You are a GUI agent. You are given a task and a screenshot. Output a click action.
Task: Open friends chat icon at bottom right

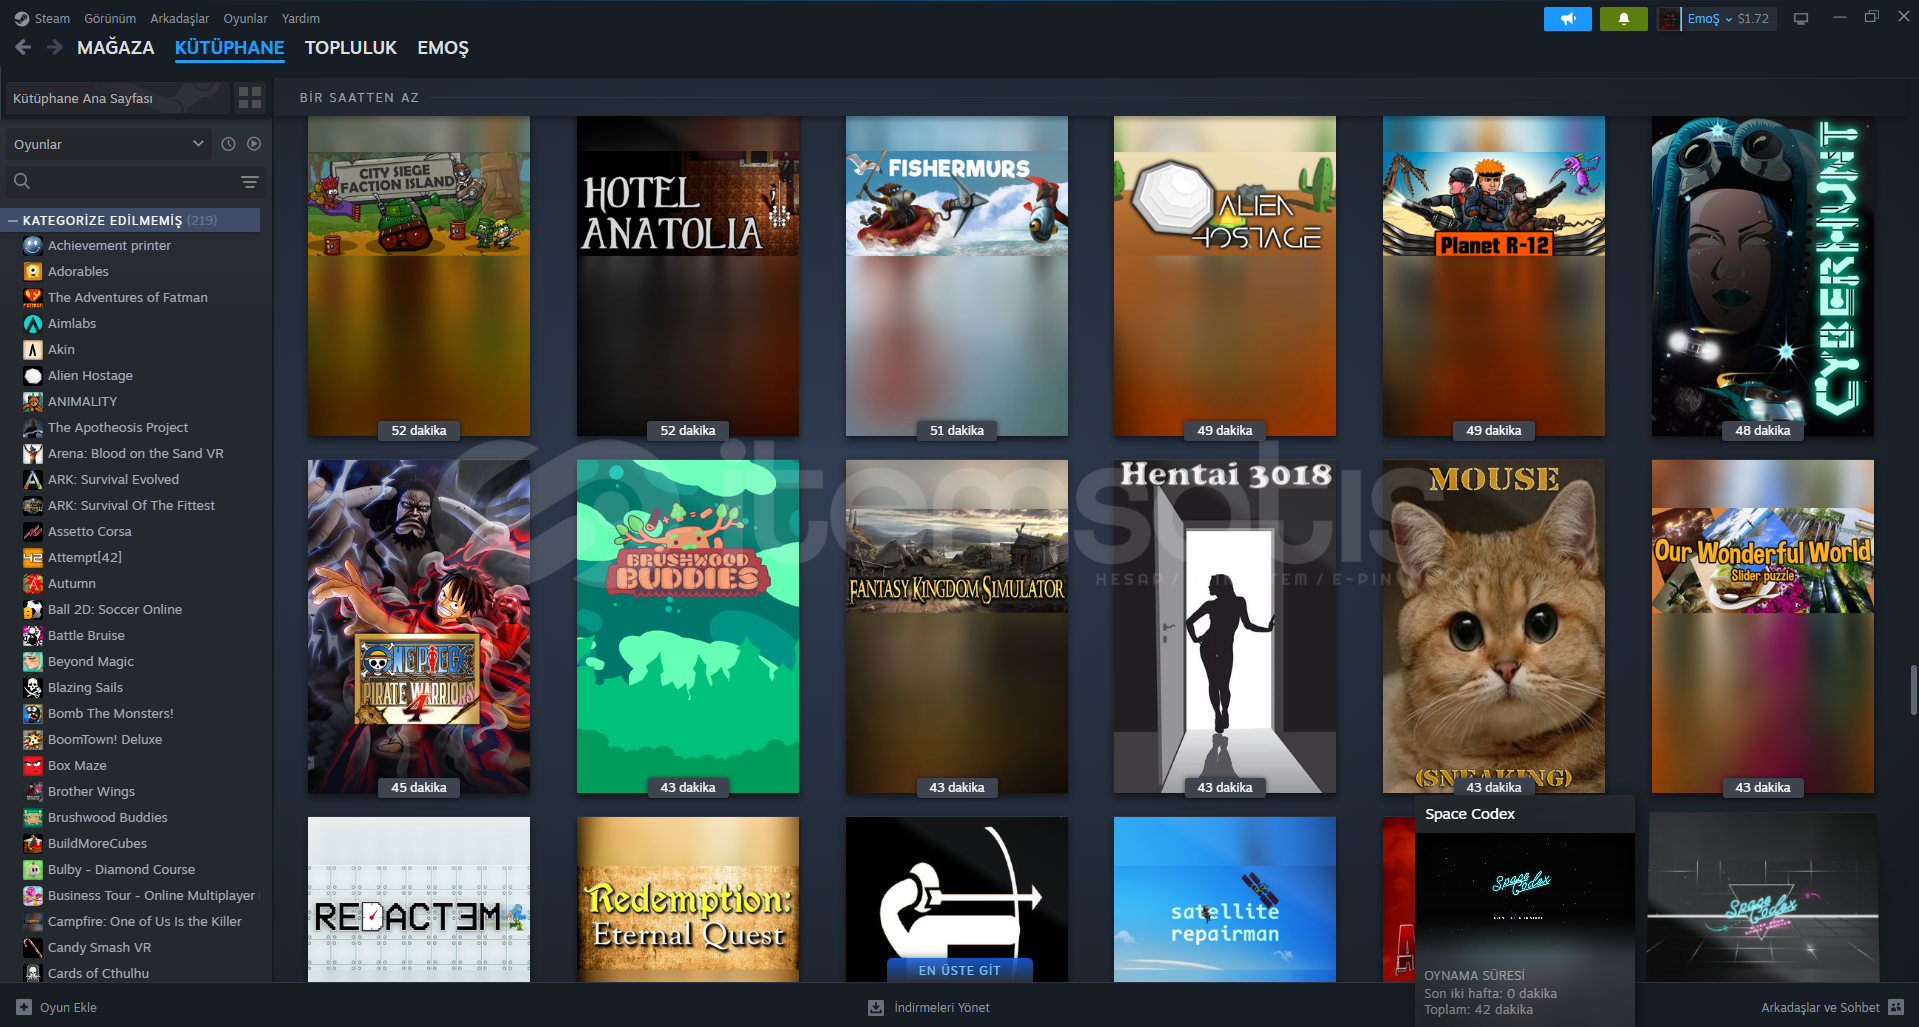tap(1896, 1007)
